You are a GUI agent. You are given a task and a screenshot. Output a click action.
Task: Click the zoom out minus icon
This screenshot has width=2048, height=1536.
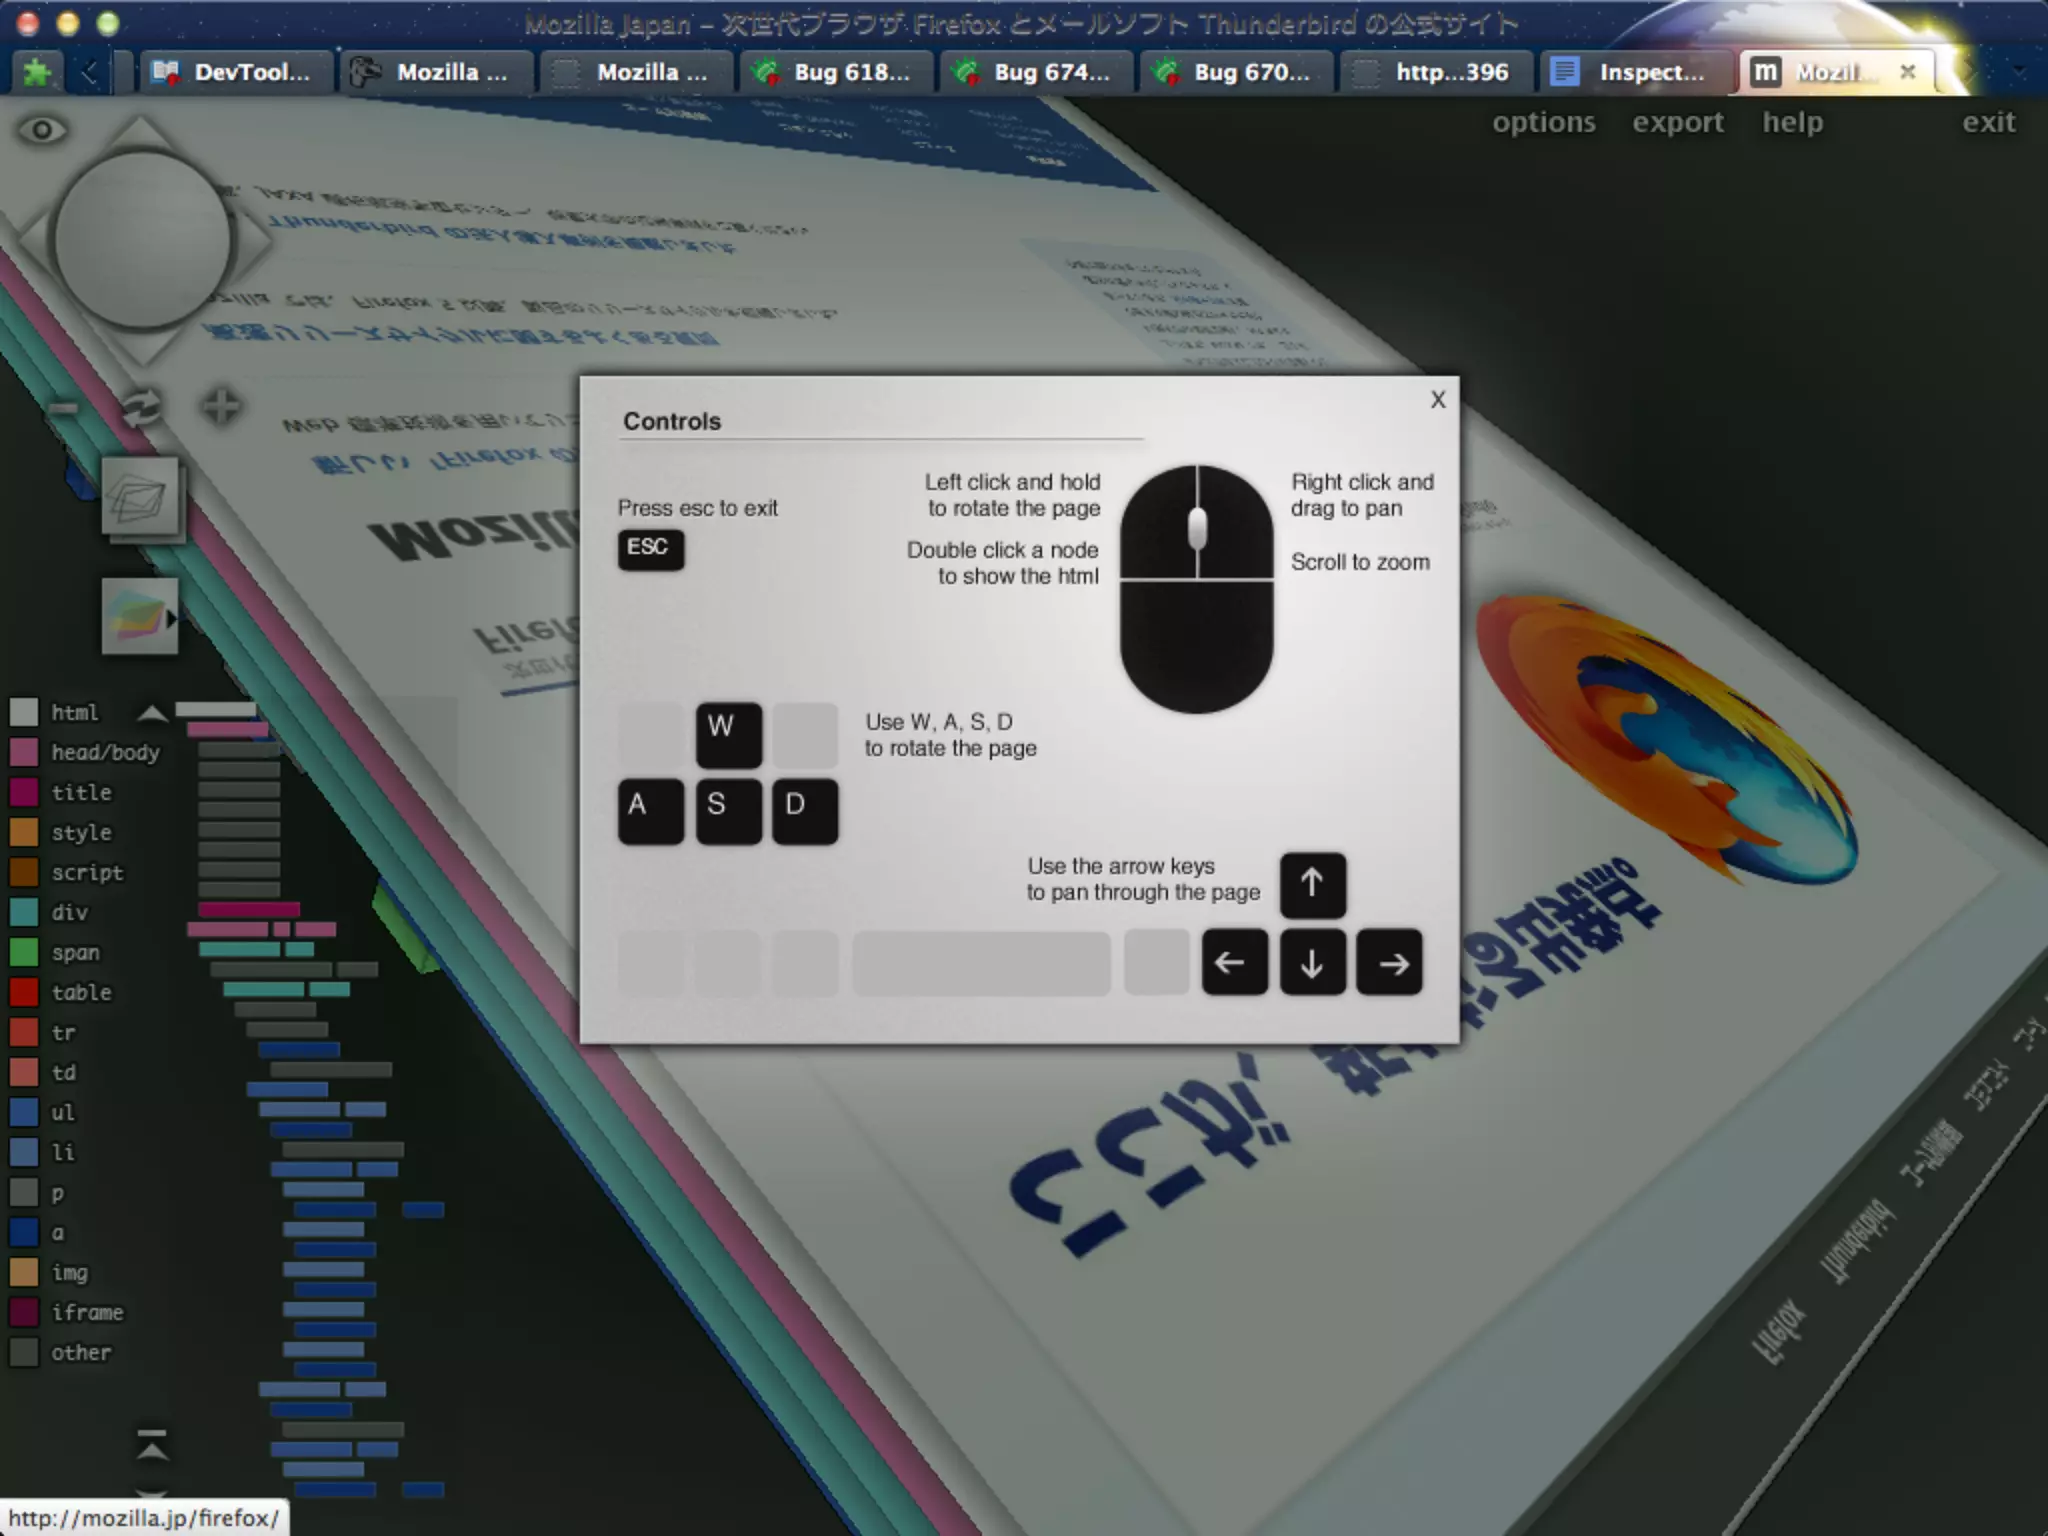[x=62, y=408]
